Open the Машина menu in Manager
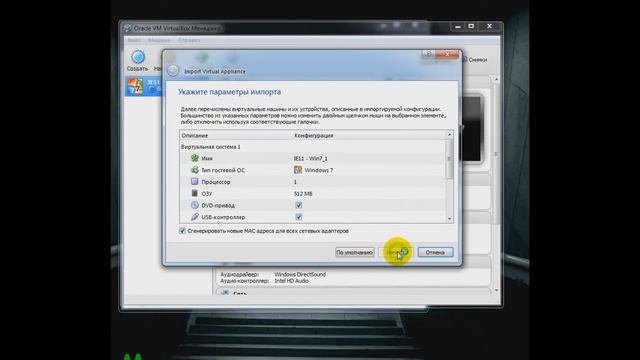Viewport: 640px width, 360px height. click(159, 40)
